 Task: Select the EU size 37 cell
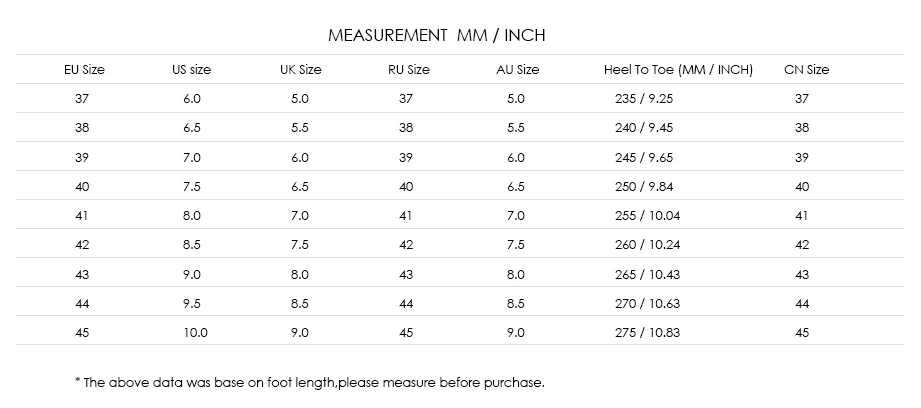pyautogui.click(x=82, y=99)
